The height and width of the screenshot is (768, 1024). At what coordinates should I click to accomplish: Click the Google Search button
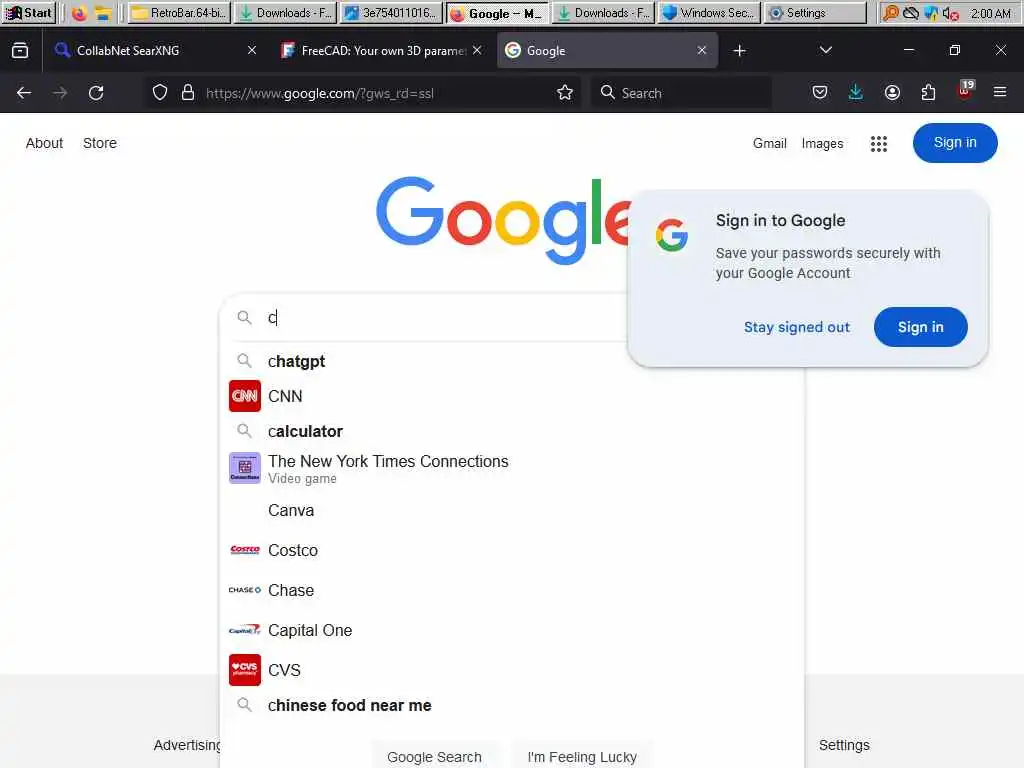click(x=434, y=756)
